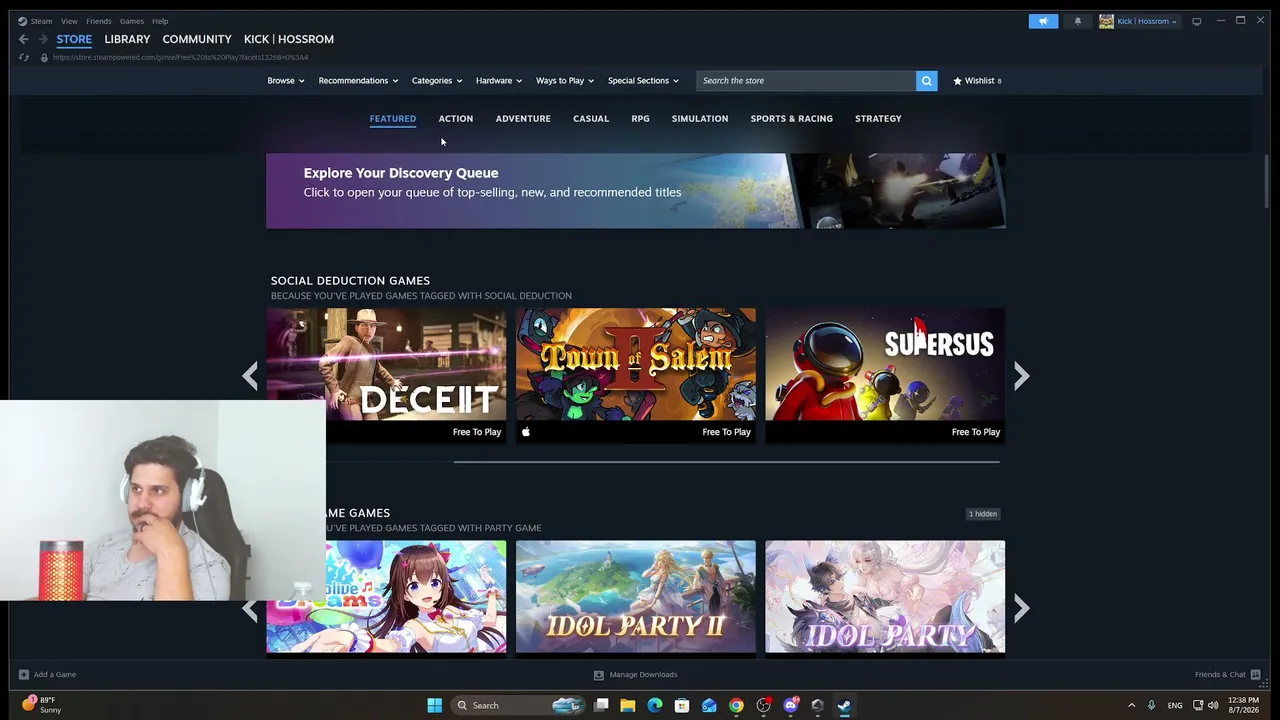This screenshot has height=720, width=1280.
Task: Go to the Community section
Action: tap(197, 39)
